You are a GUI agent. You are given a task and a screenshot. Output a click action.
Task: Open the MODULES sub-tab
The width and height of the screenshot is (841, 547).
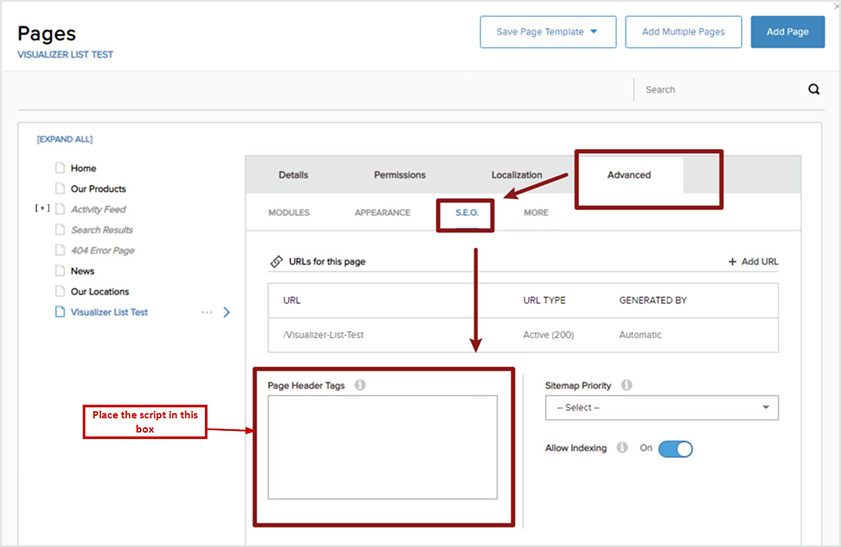coord(289,213)
